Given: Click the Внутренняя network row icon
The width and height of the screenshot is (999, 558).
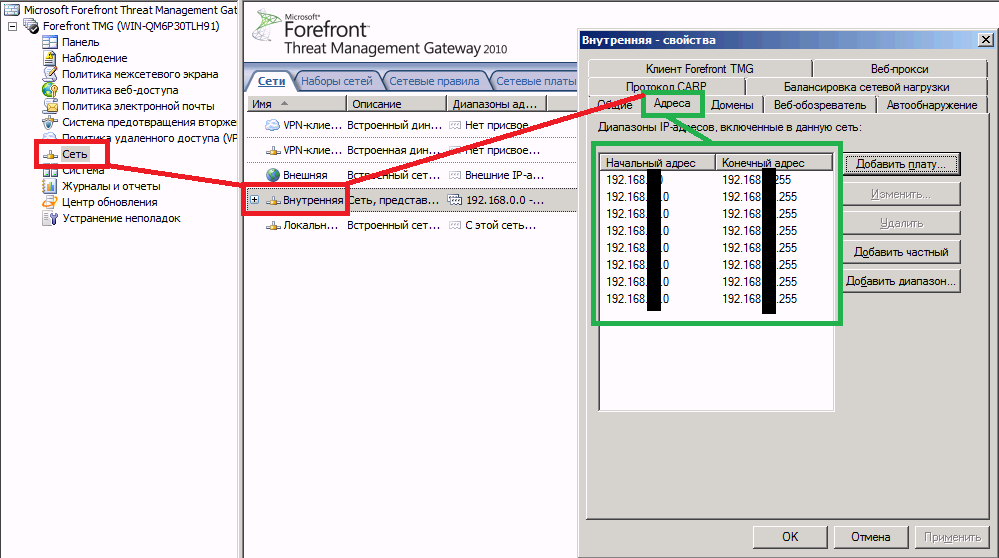Looking at the screenshot, I should pos(273,200).
